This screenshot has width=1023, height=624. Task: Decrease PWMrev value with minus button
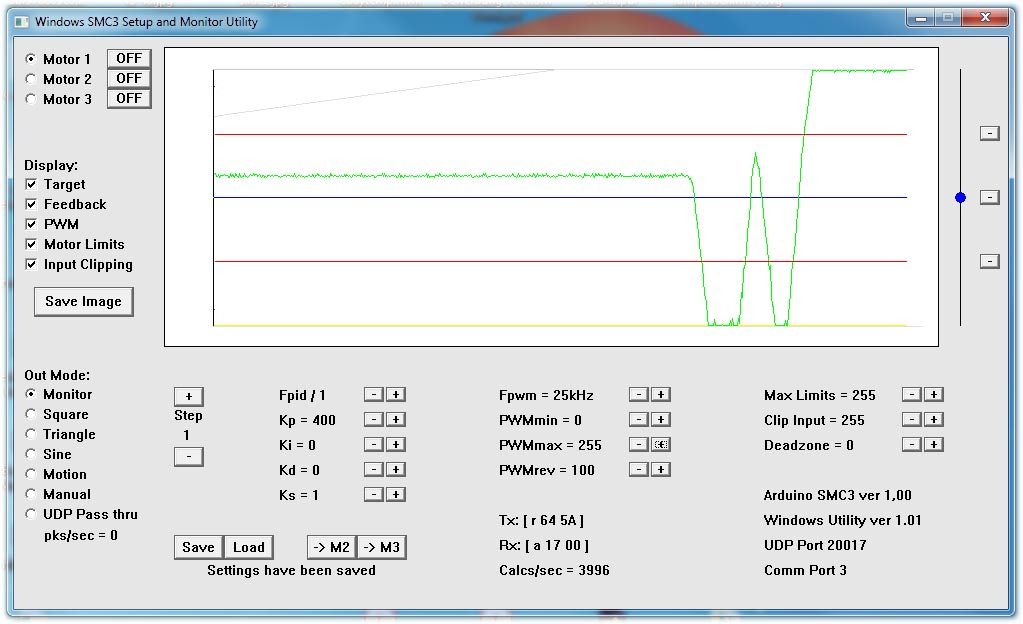(638, 469)
